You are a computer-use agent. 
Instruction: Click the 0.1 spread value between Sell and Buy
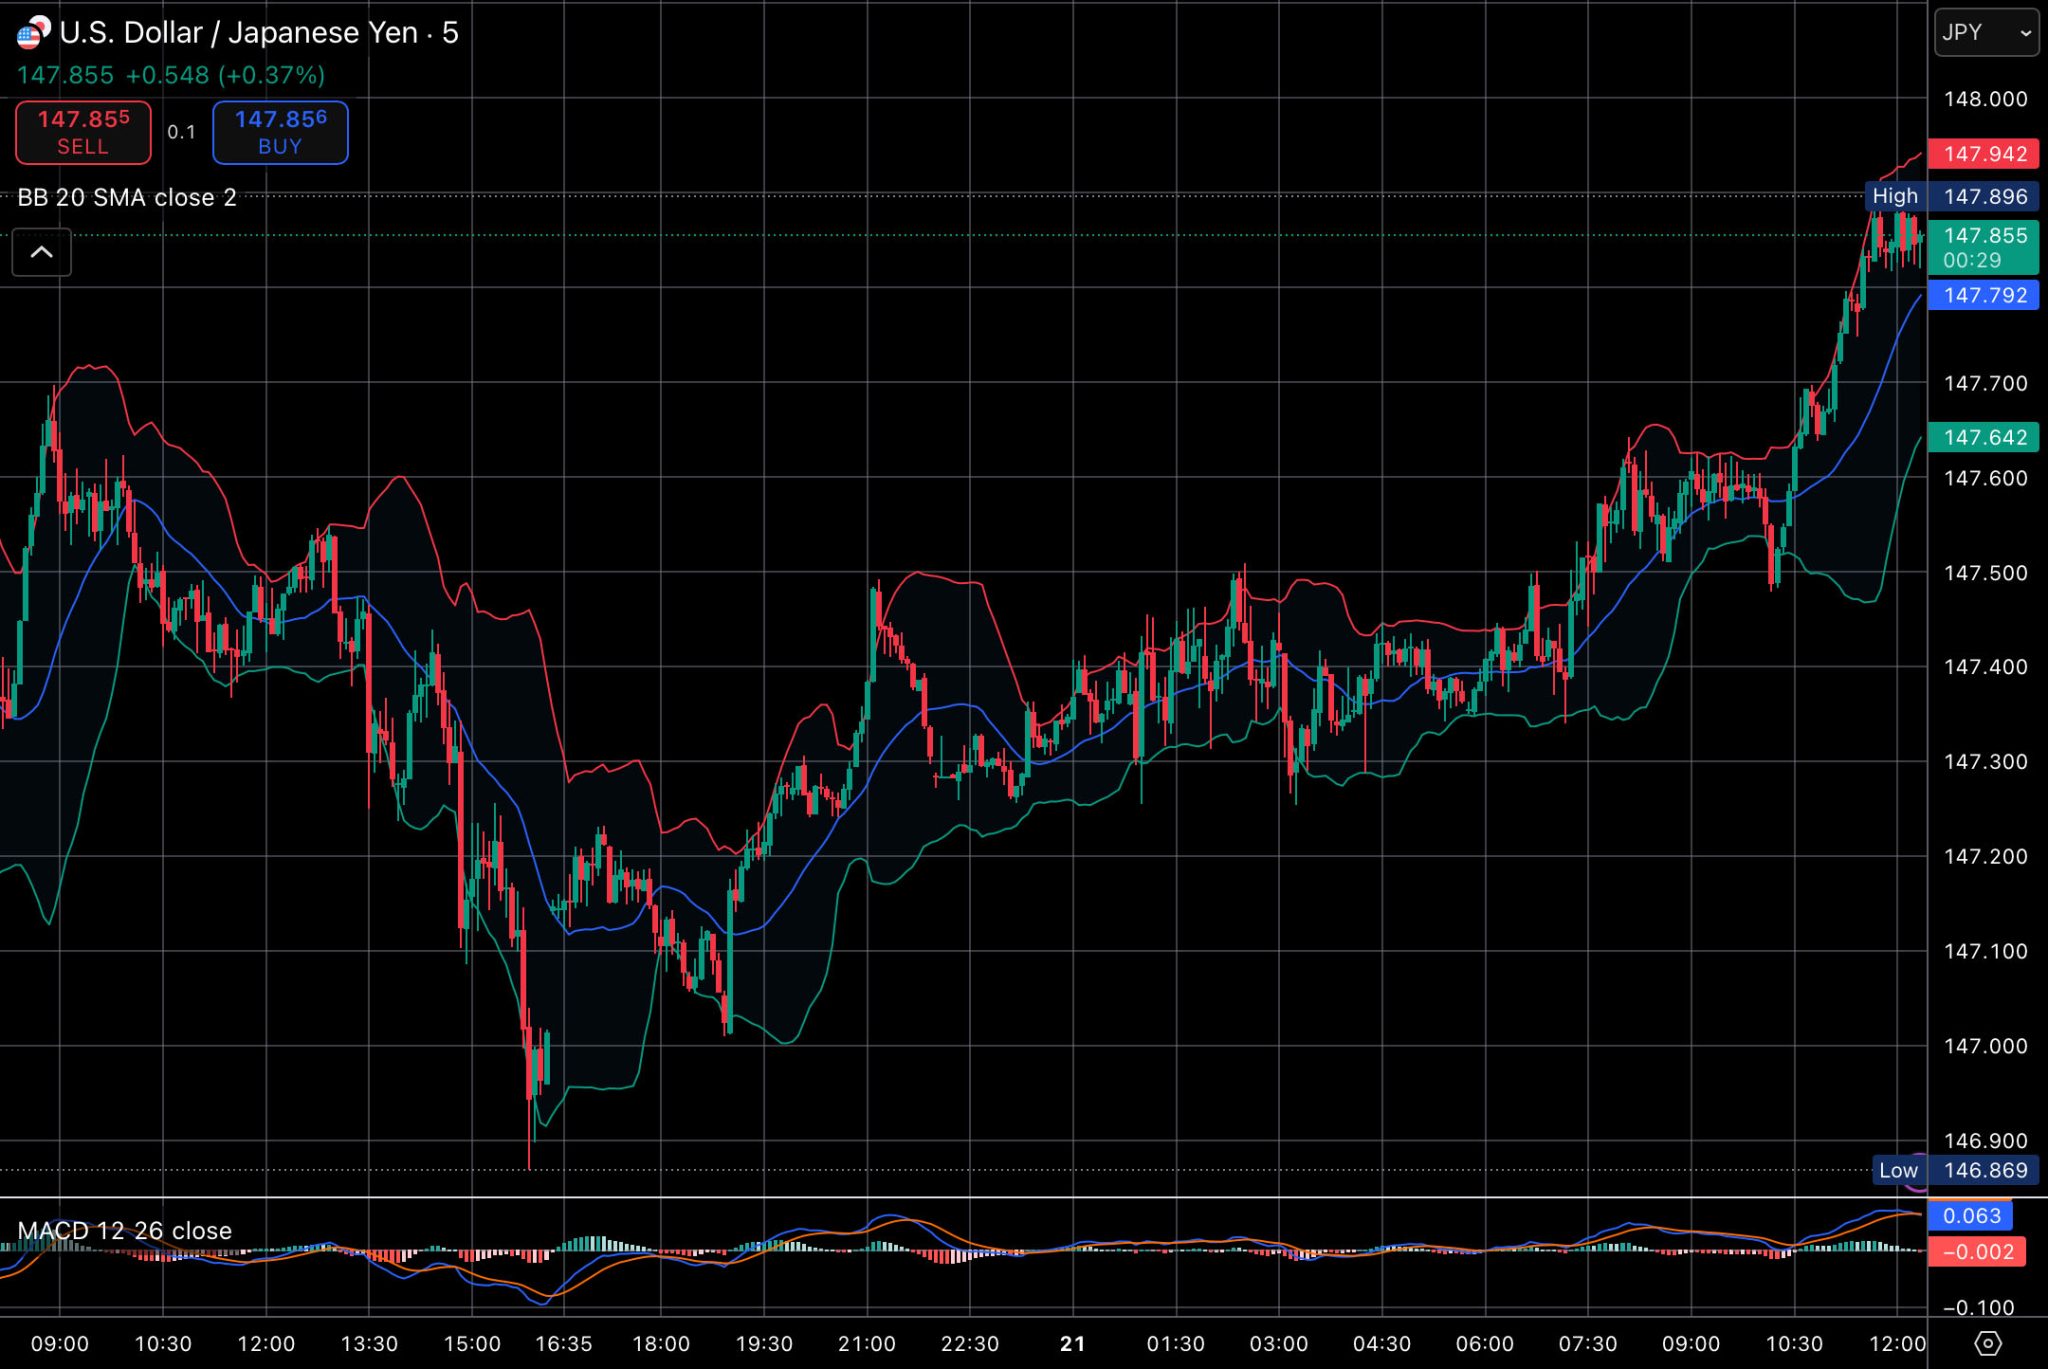[x=181, y=132]
